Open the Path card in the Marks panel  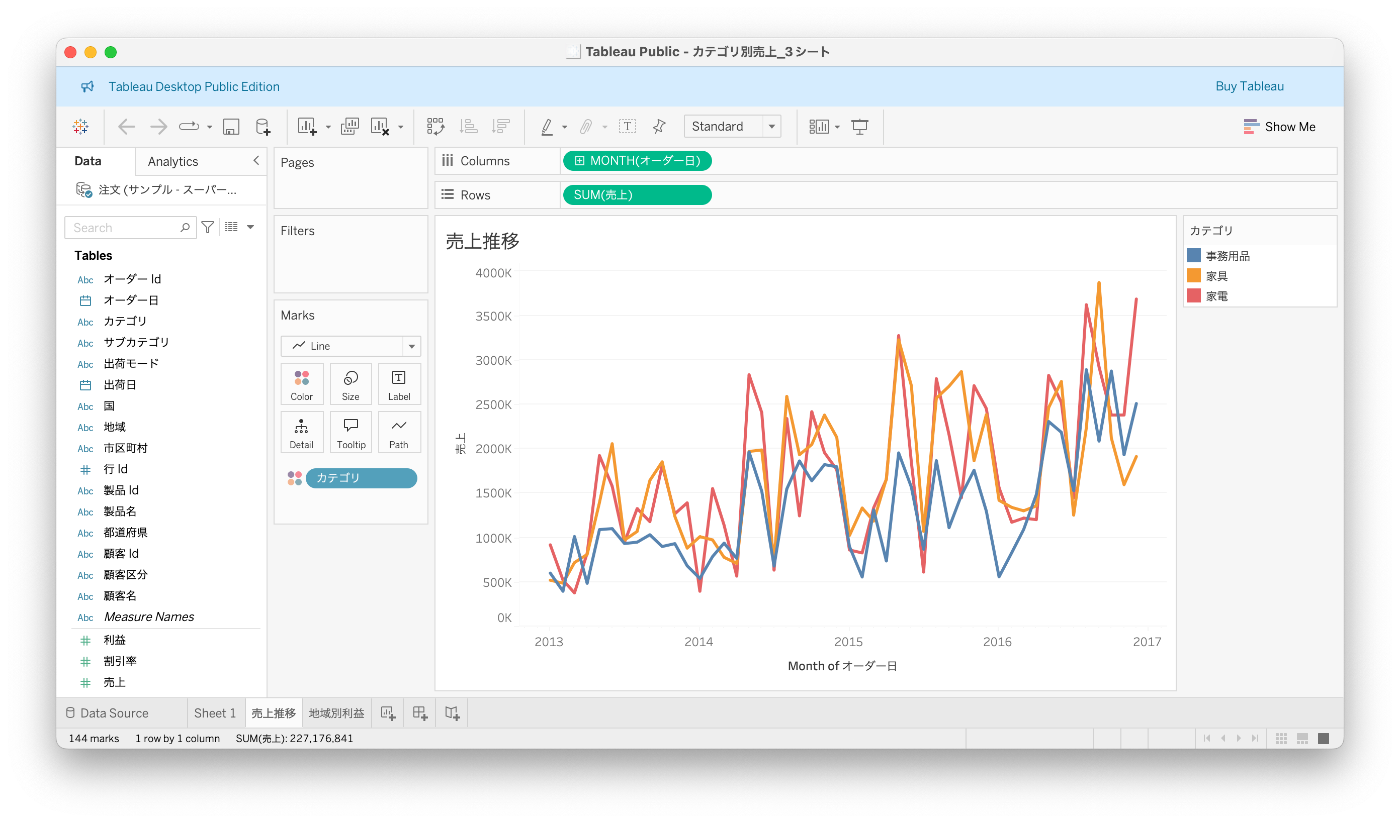(x=399, y=432)
